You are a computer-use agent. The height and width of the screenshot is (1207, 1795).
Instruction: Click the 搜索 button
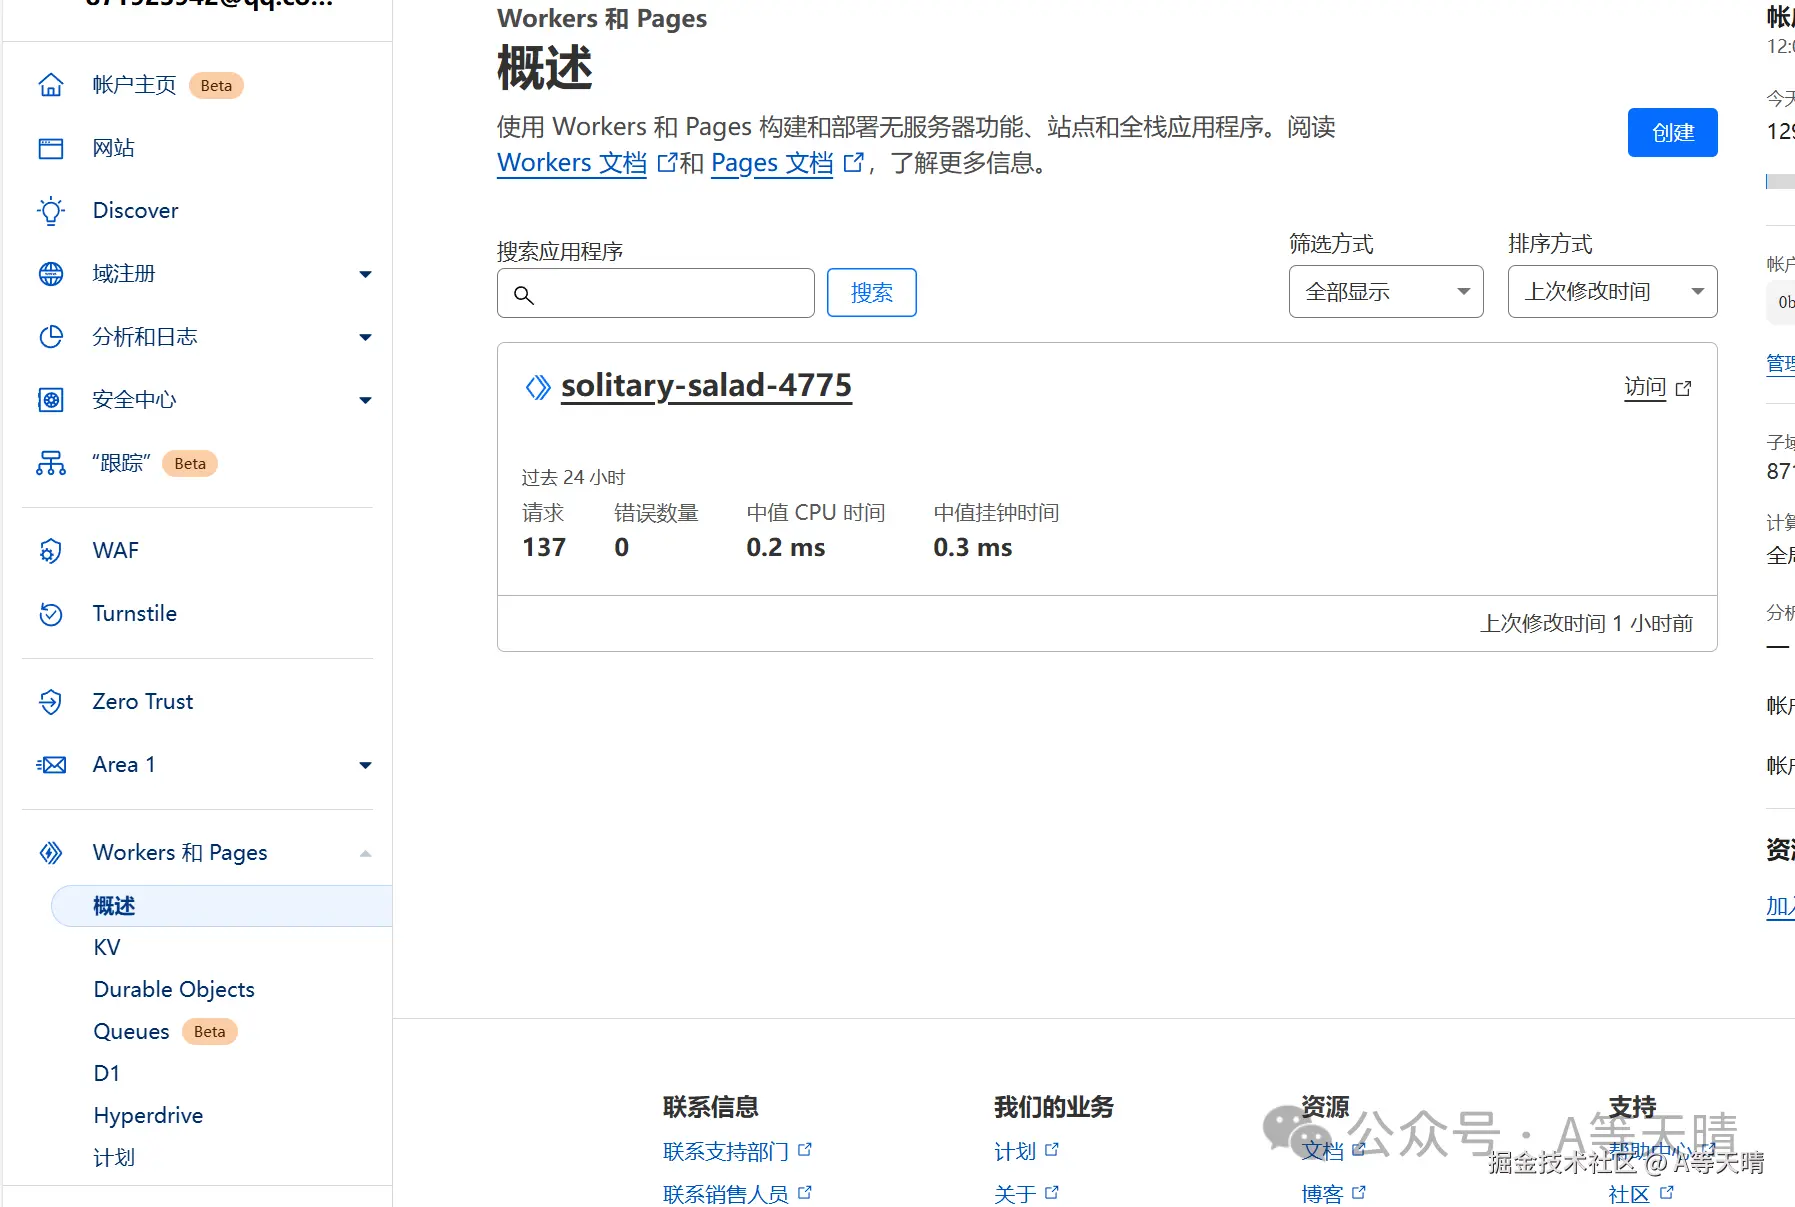[872, 293]
